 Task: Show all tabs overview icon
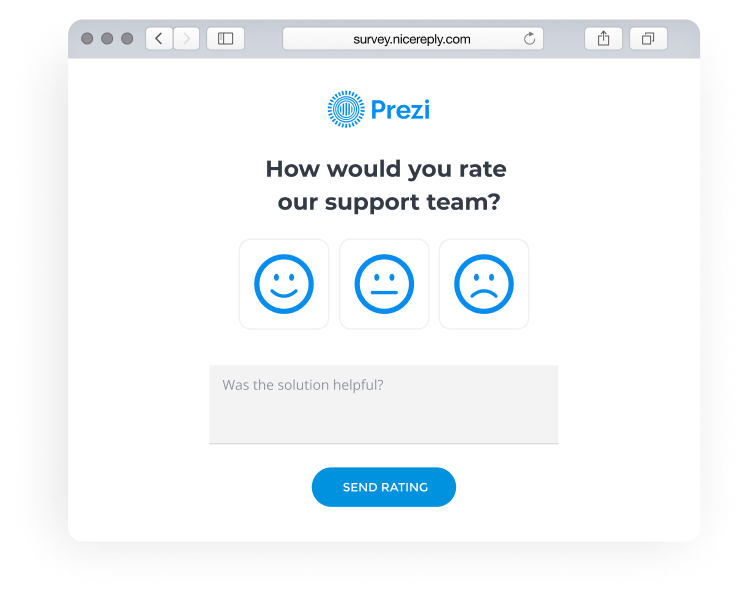[648, 39]
